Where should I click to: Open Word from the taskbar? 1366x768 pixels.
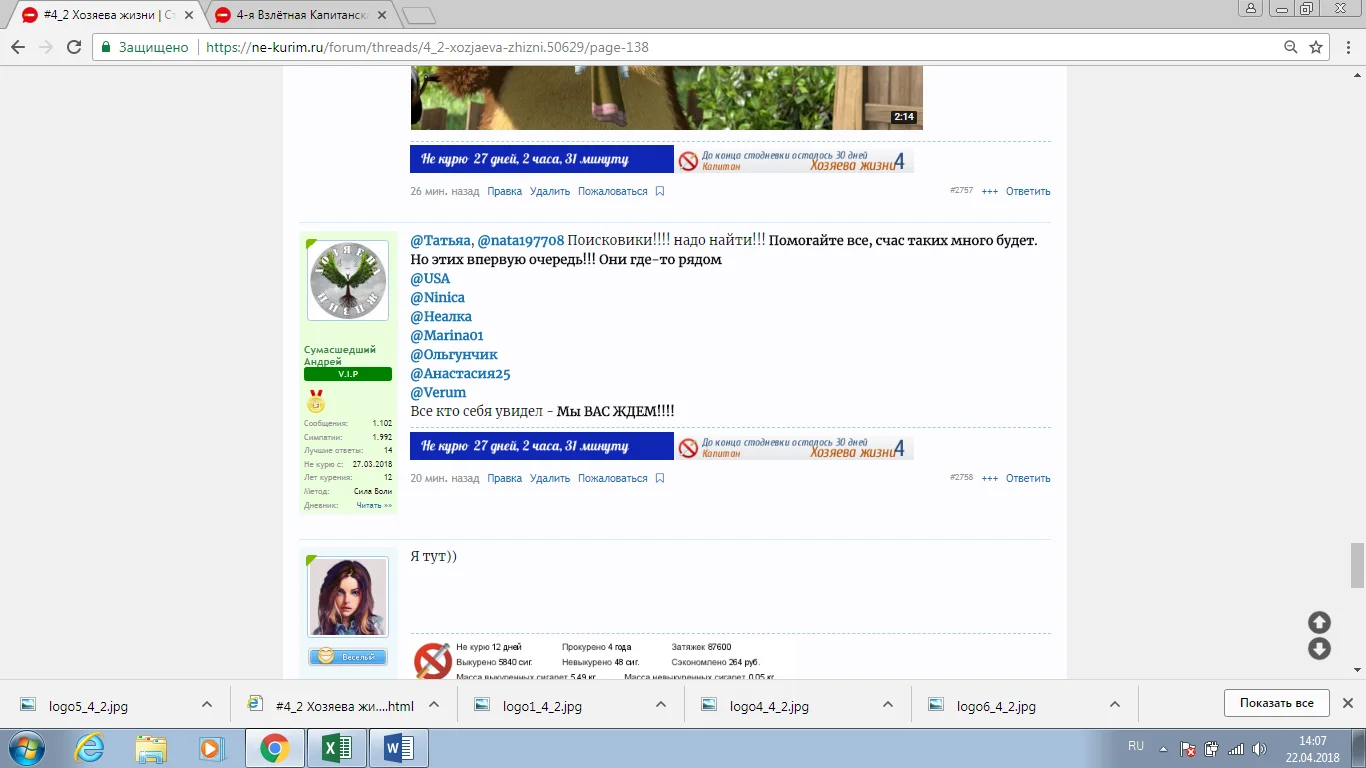pos(399,748)
